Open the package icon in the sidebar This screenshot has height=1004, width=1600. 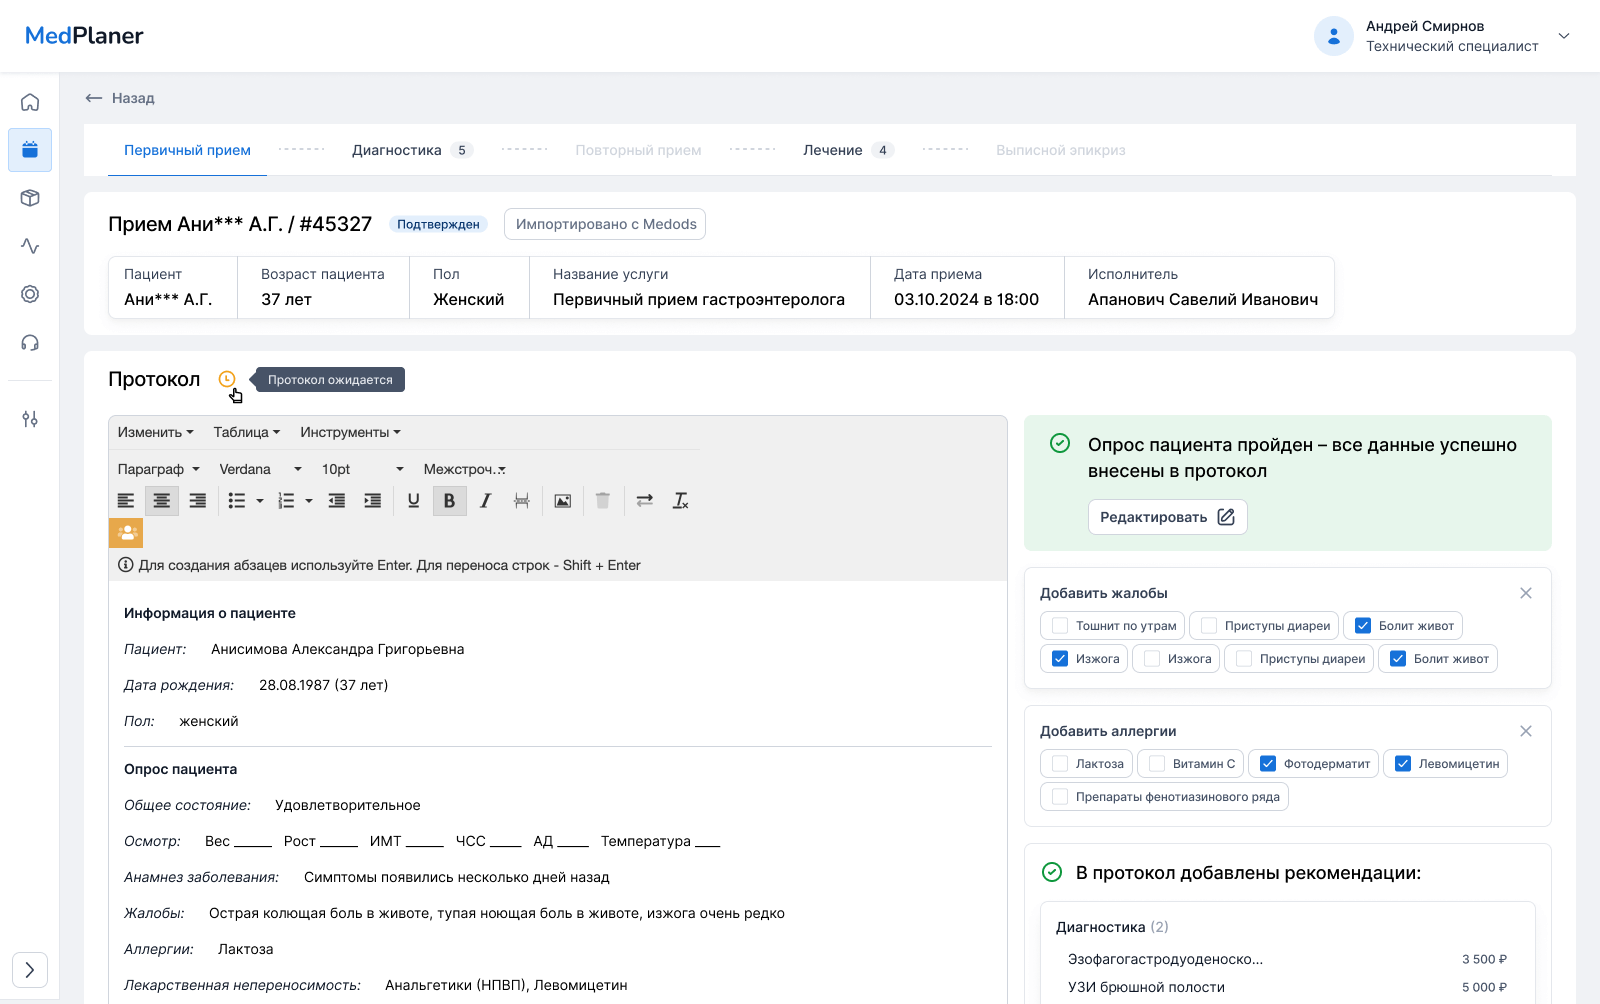tap(30, 198)
